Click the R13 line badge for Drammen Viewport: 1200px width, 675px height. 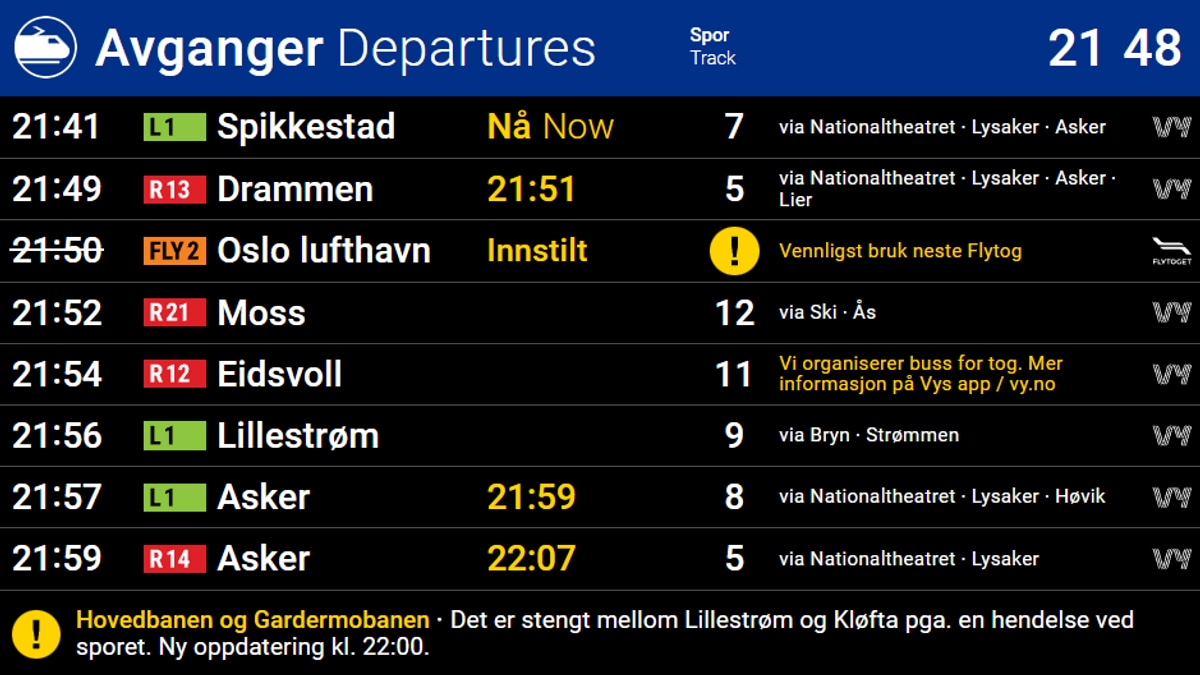coord(174,189)
